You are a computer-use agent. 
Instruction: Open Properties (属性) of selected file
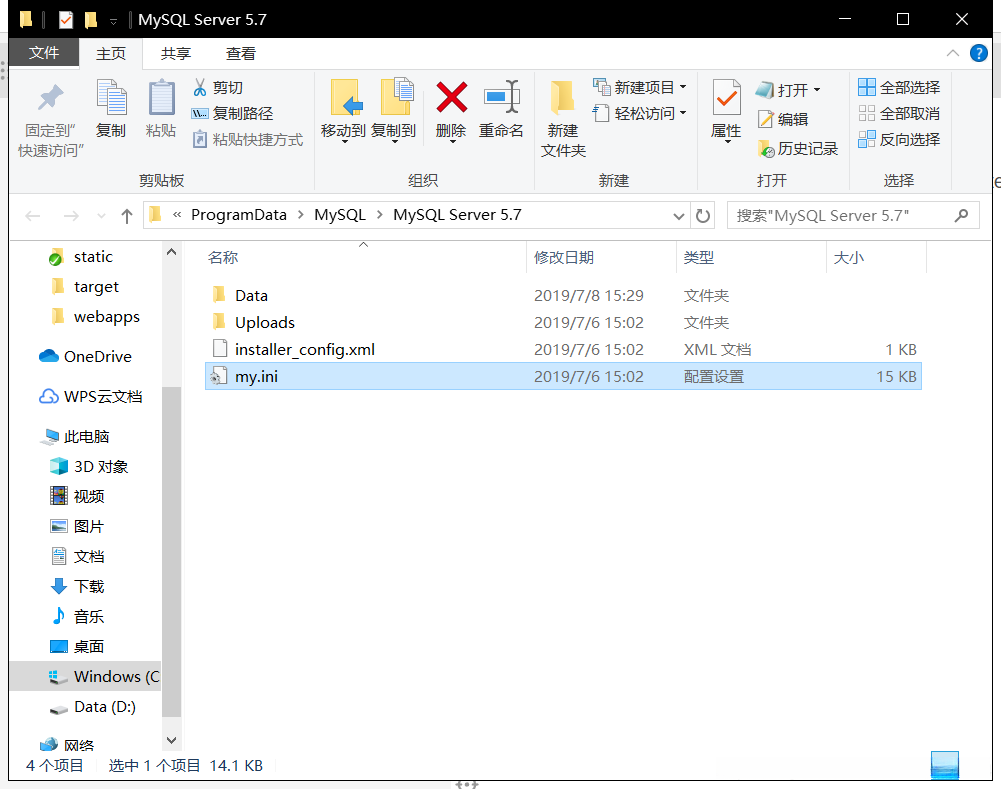pyautogui.click(x=726, y=111)
